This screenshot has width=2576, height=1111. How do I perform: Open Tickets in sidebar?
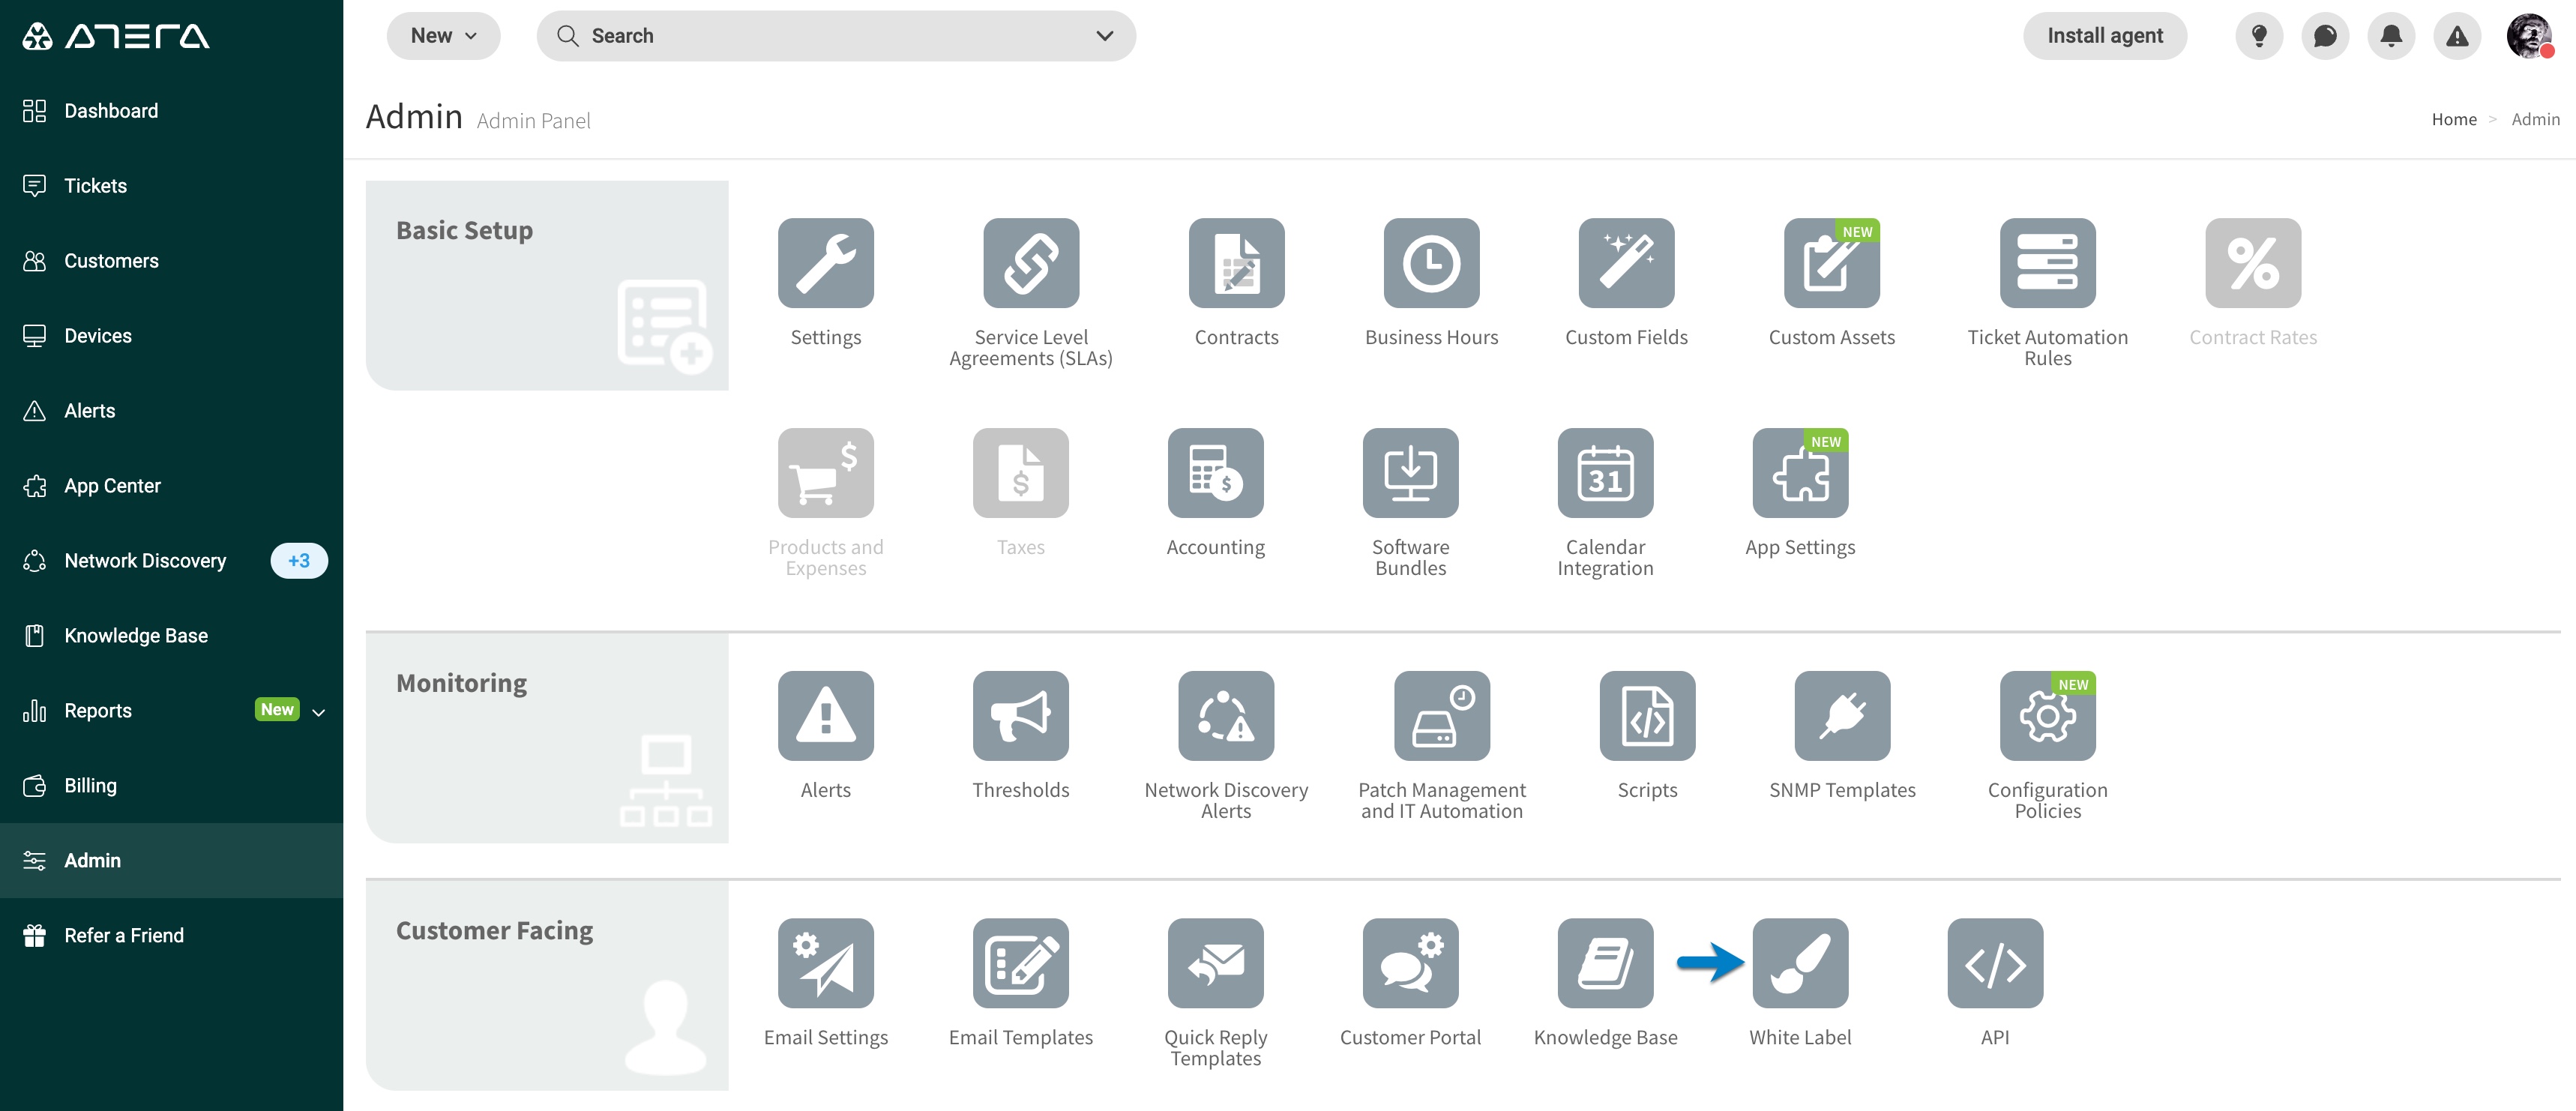pyautogui.click(x=171, y=186)
